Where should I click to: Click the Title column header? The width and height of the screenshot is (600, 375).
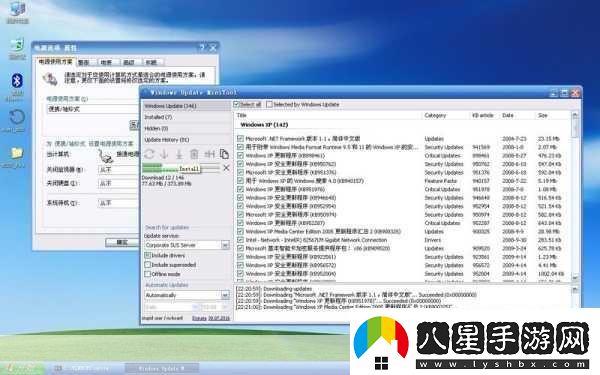[242, 115]
